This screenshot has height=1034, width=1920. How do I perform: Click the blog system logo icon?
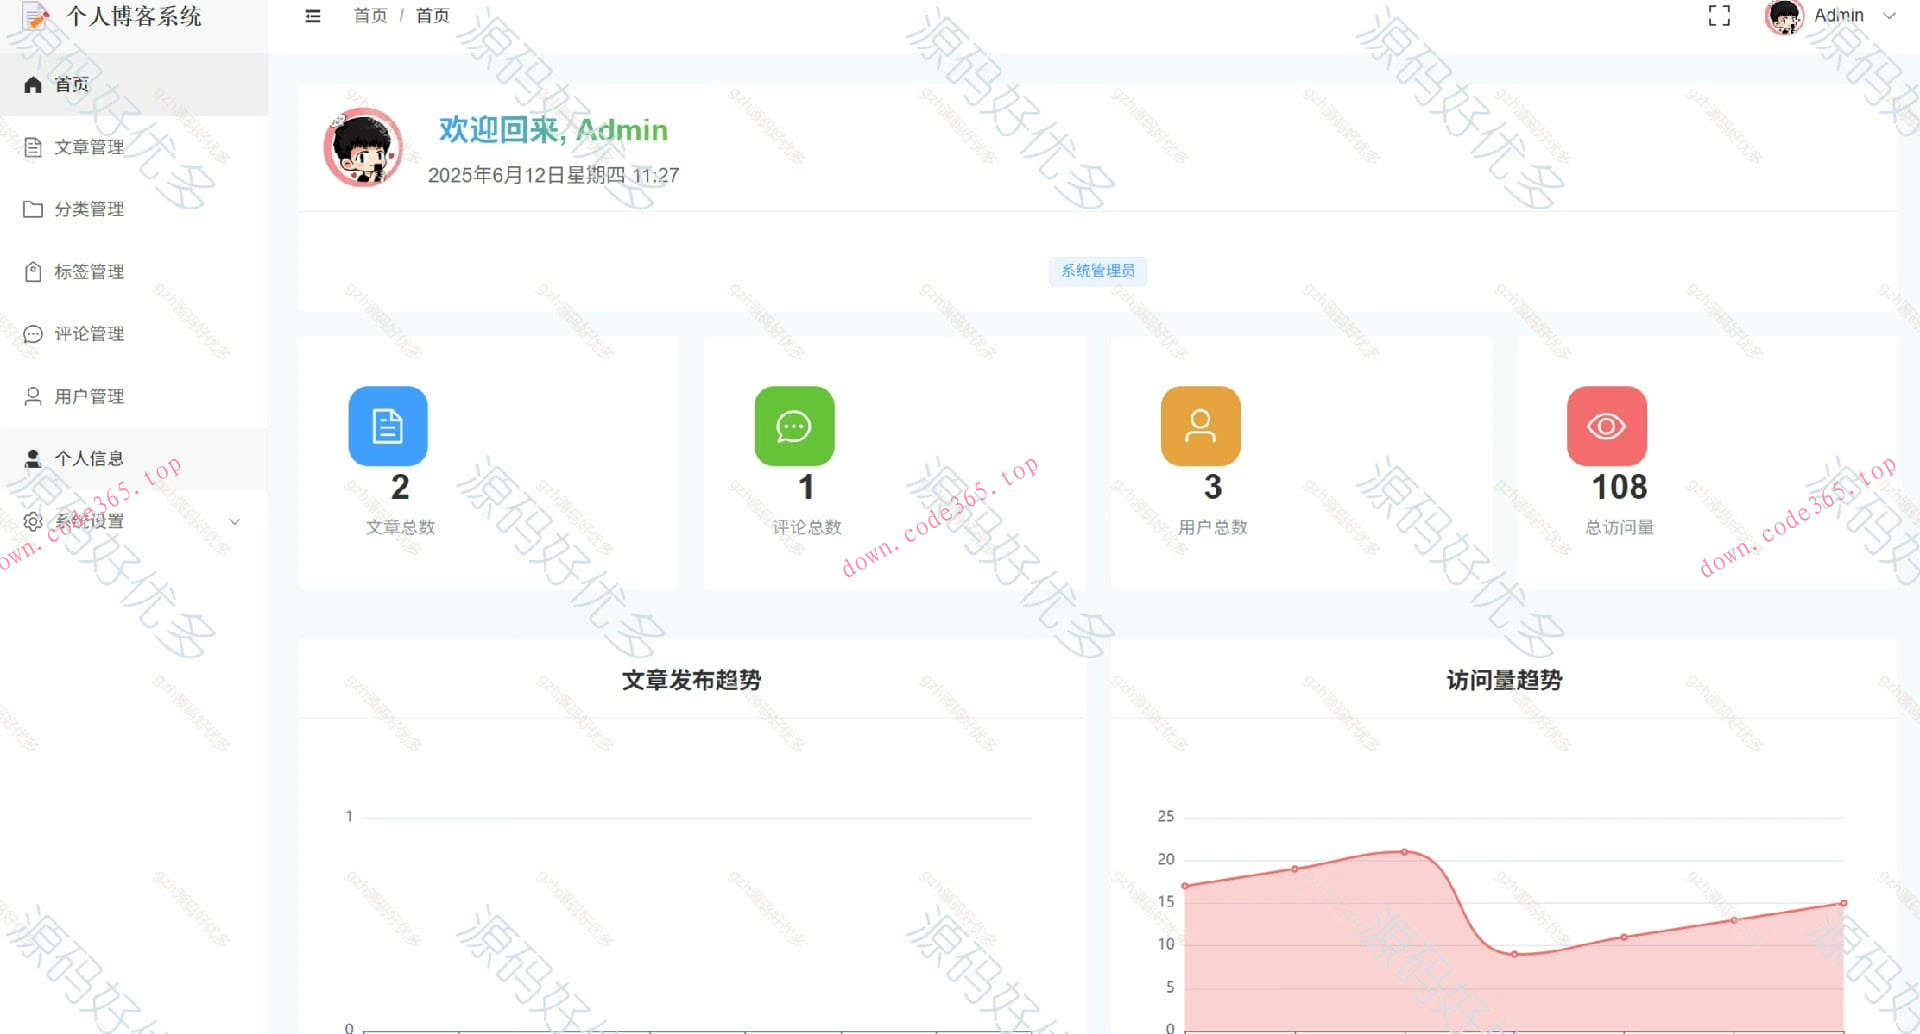[36, 16]
